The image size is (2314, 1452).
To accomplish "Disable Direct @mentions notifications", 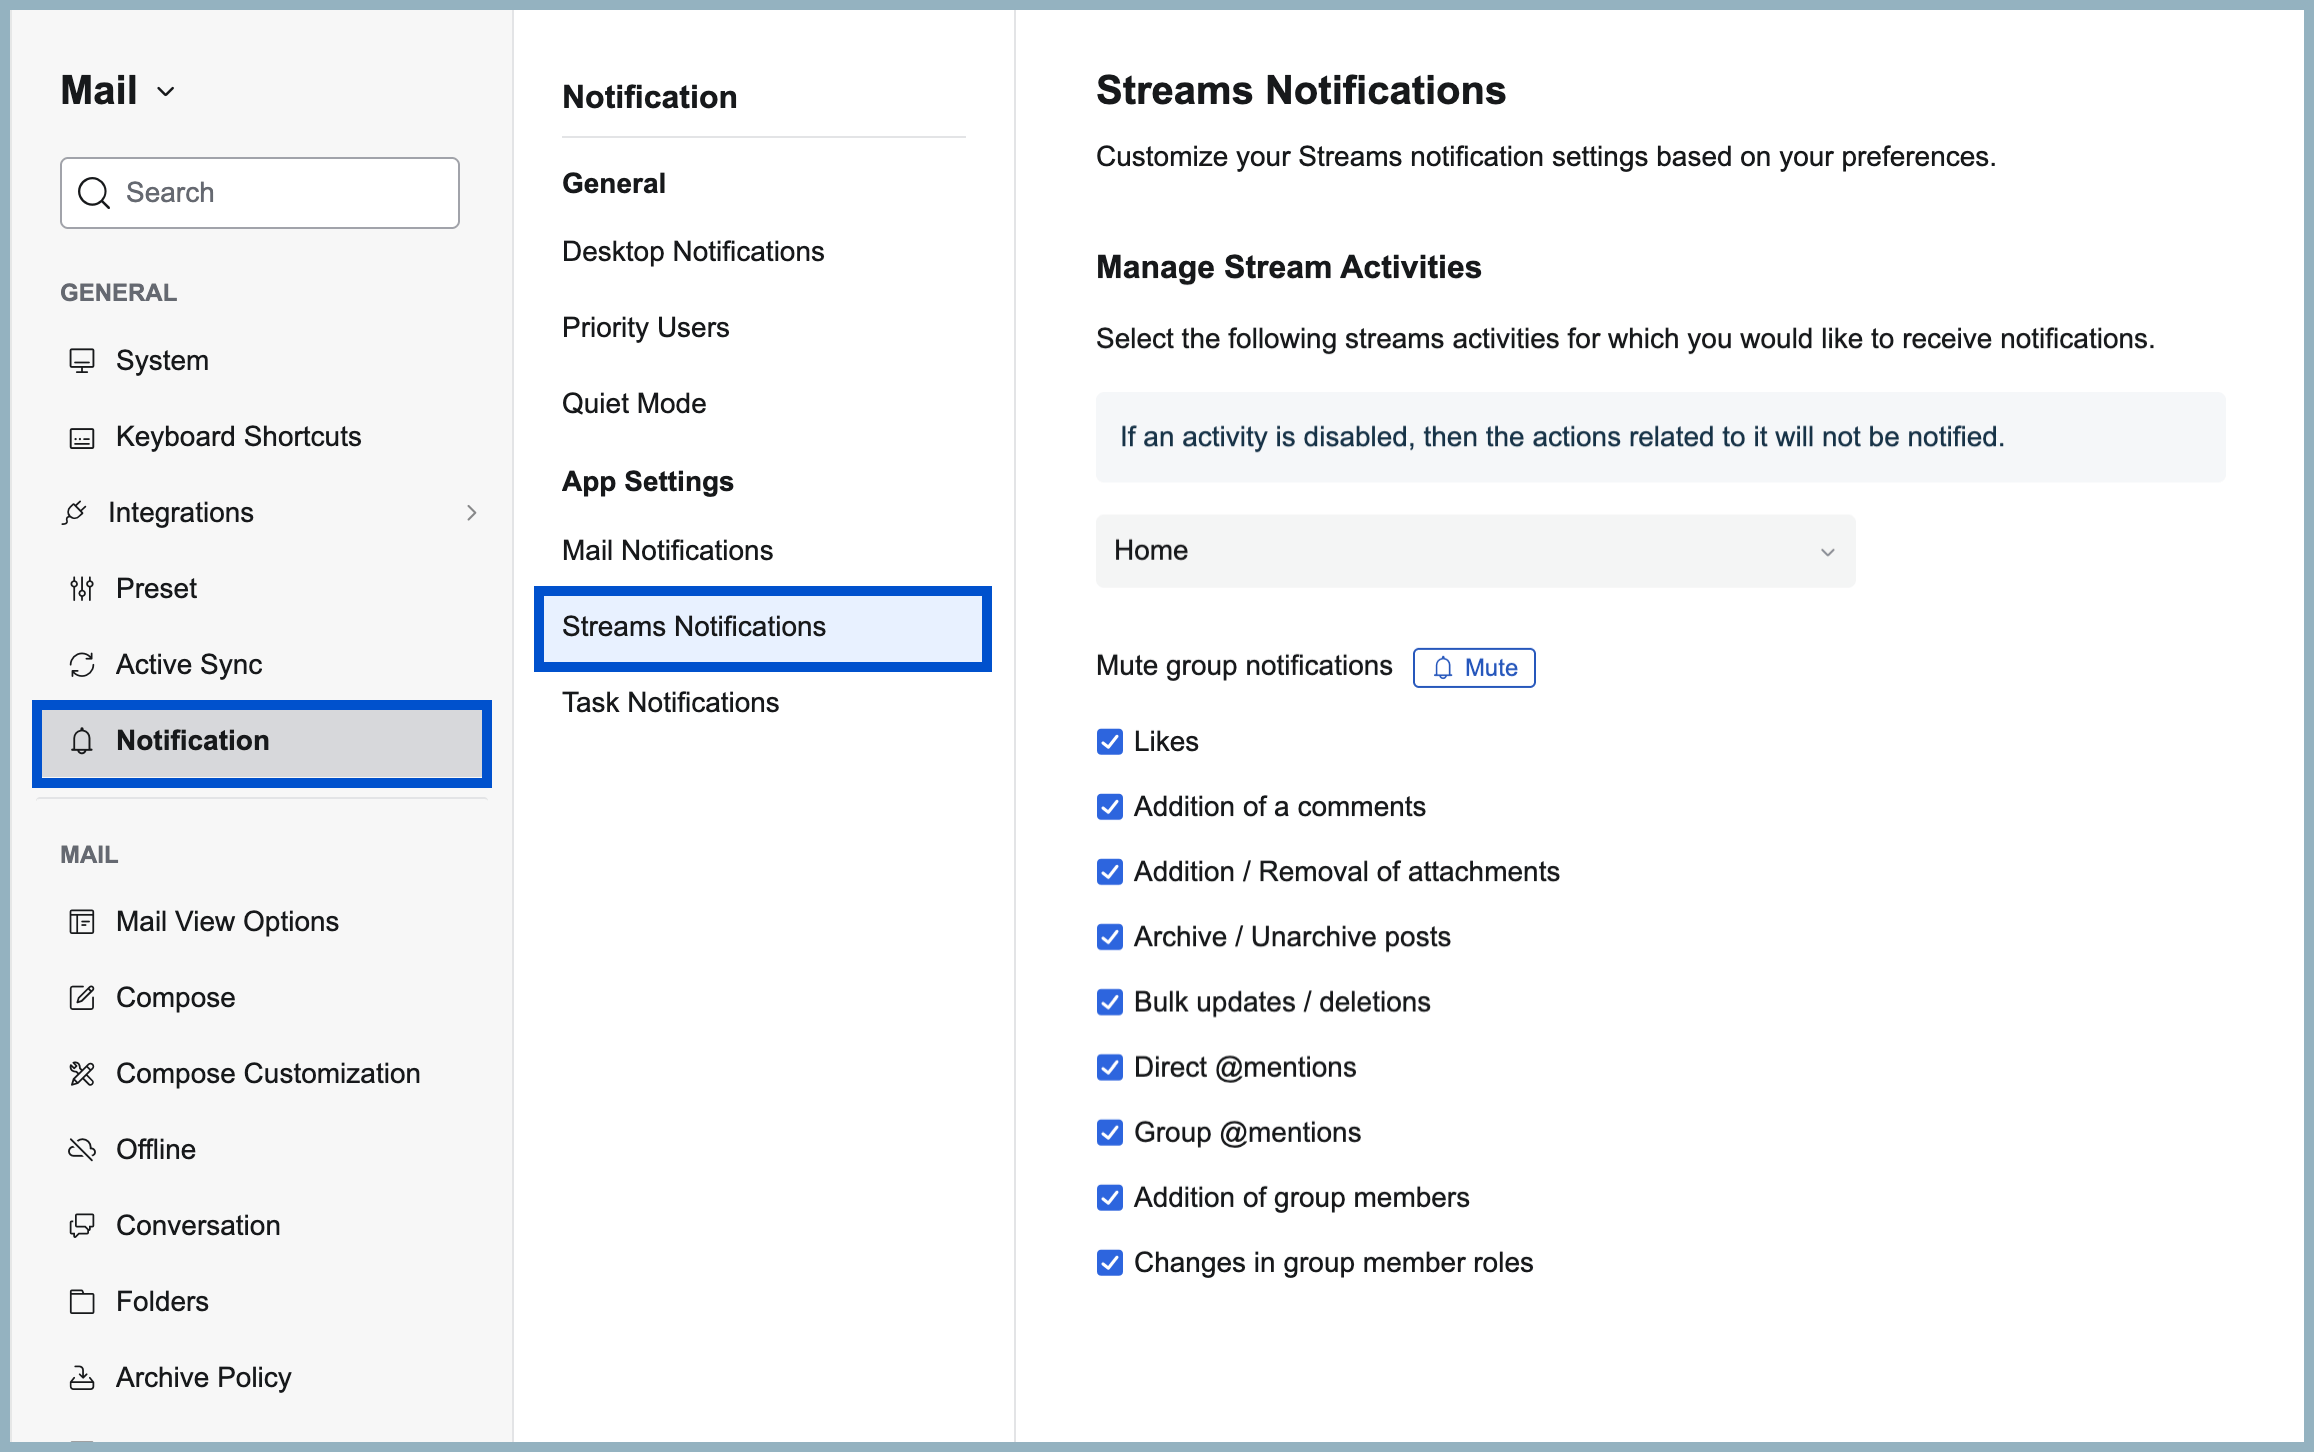I will [x=1110, y=1067].
